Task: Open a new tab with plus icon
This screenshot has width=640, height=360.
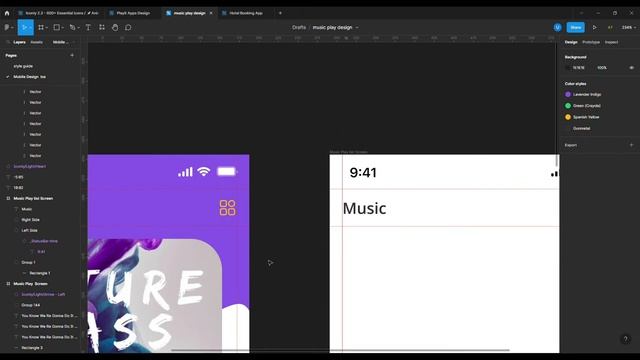Action: click(280, 13)
